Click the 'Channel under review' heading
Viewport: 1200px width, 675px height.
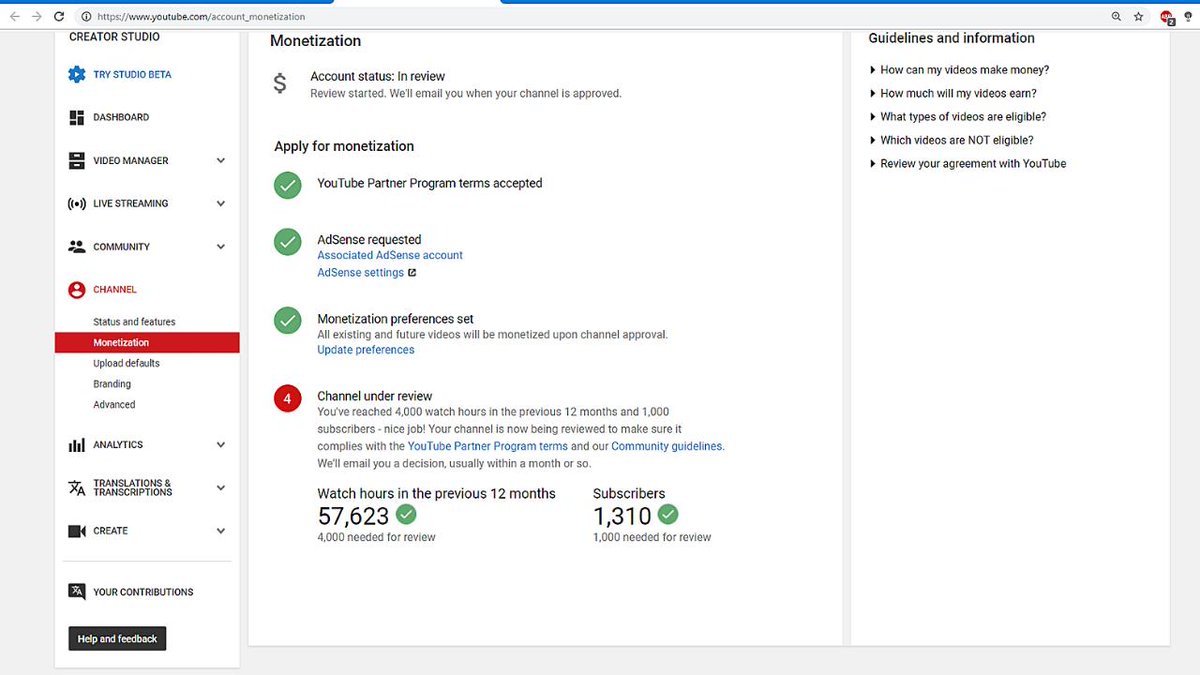click(375, 397)
